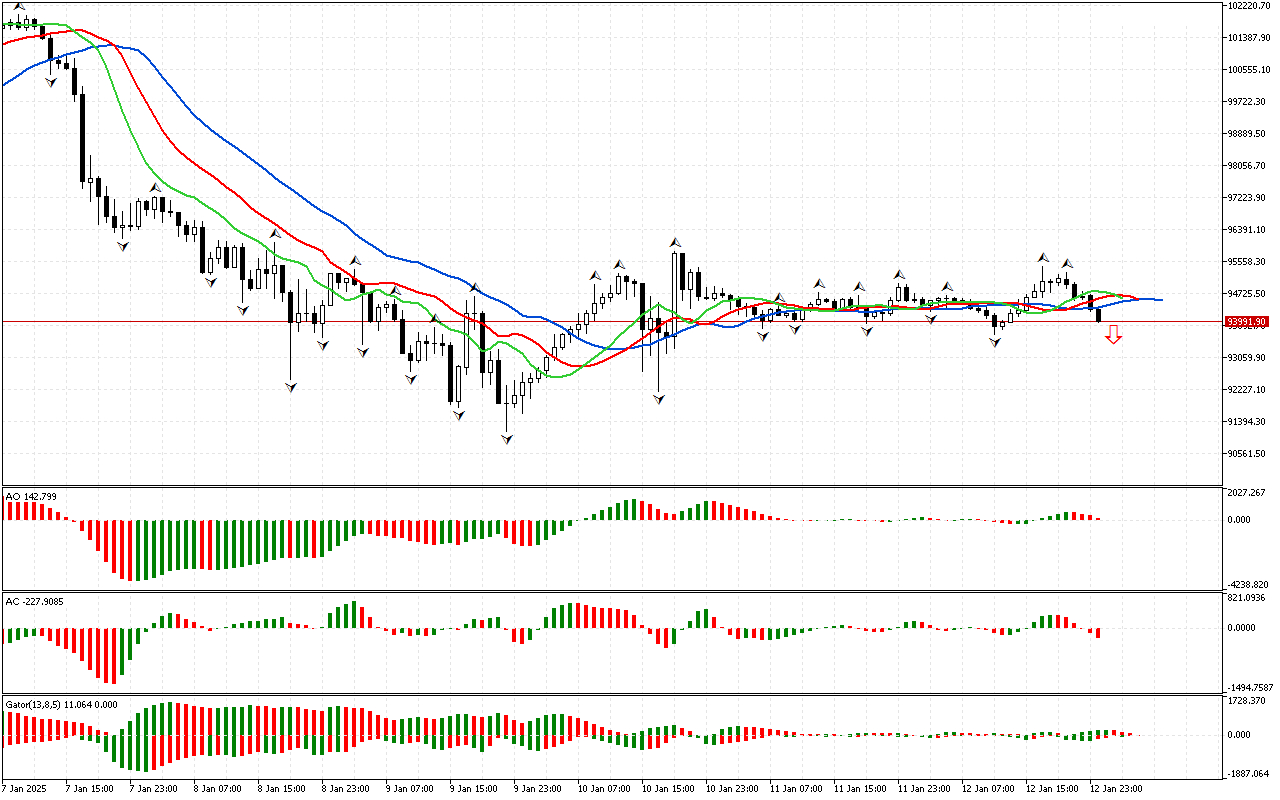This screenshot has width=1280, height=800.
Task: Select the 100555.10 price scale value
Action: point(1250,70)
